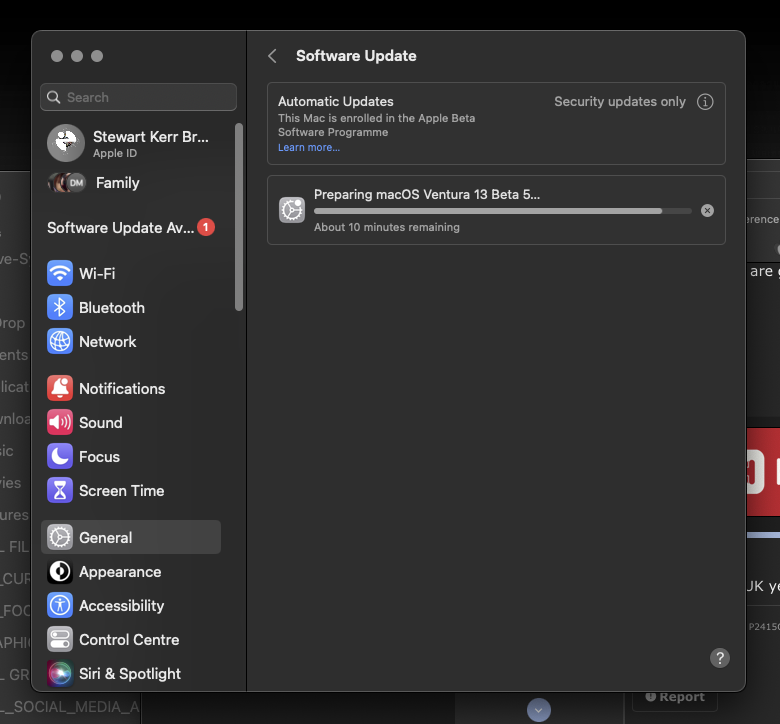The height and width of the screenshot is (724, 780).
Task: Click the Appearance label
Action: pyautogui.click(x=120, y=572)
